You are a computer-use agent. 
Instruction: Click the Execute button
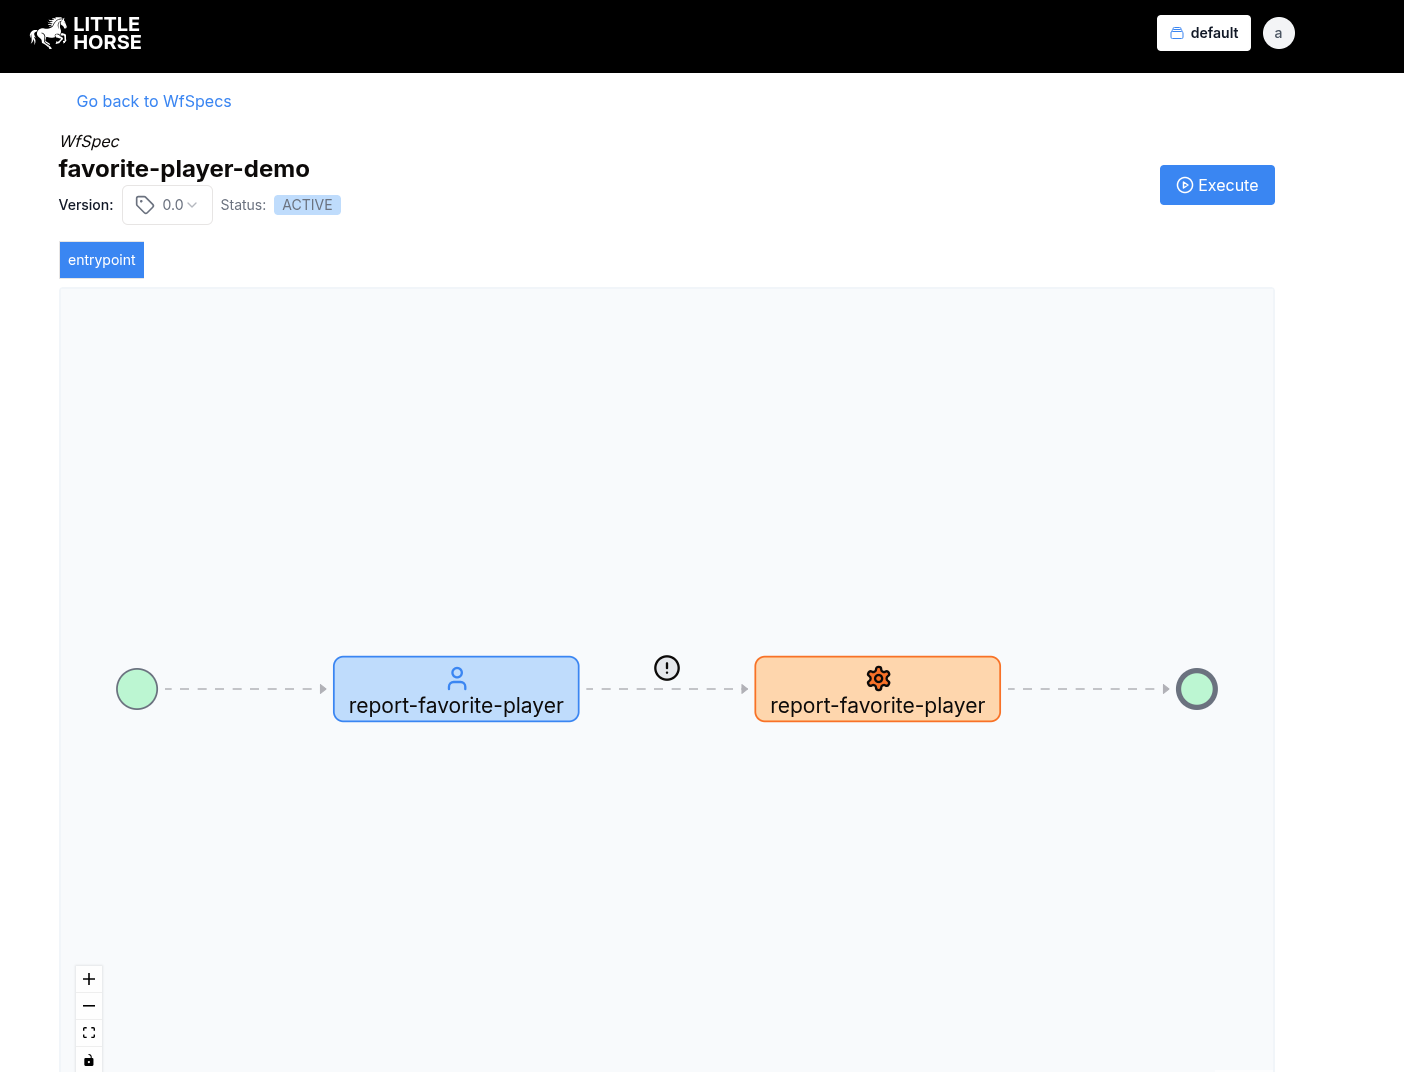tap(1217, 185)
